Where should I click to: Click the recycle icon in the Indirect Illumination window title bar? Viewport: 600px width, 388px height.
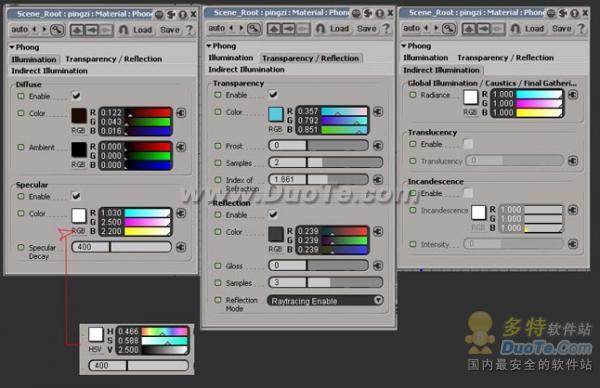coord(562,13)
